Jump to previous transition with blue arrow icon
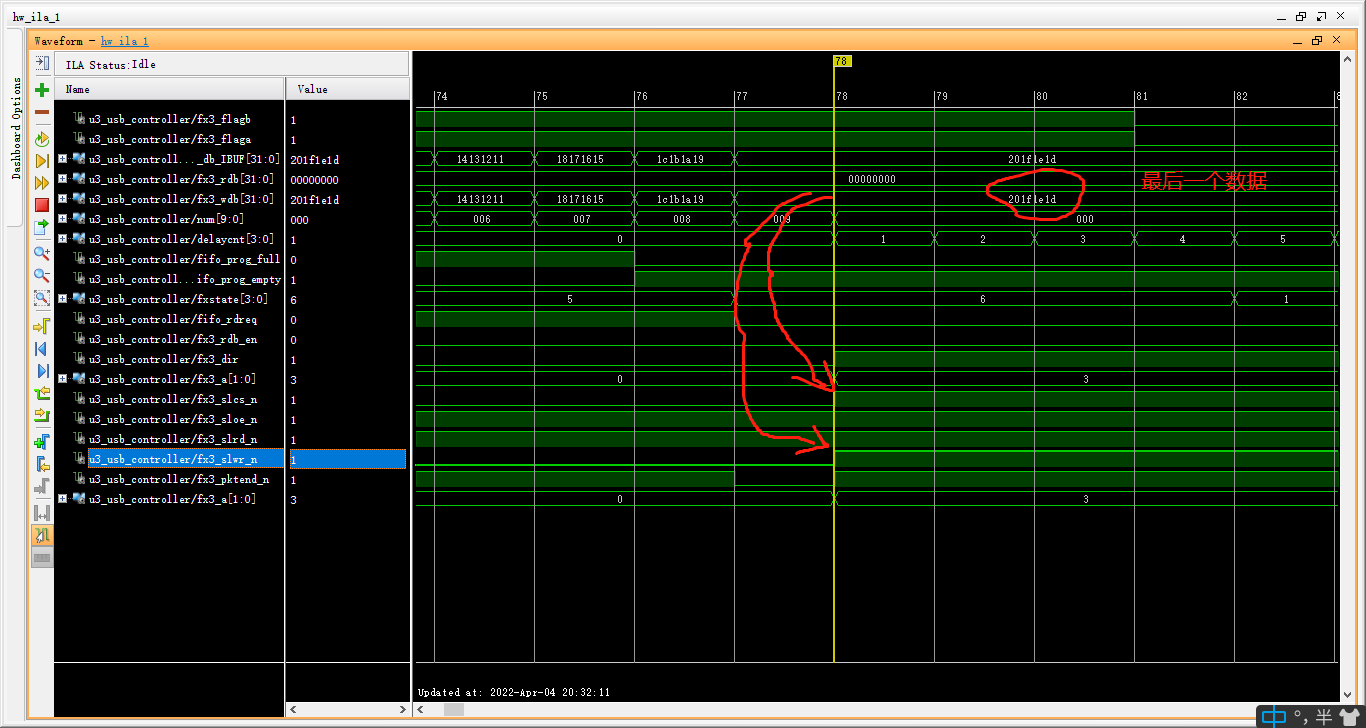 coord(42,348)
